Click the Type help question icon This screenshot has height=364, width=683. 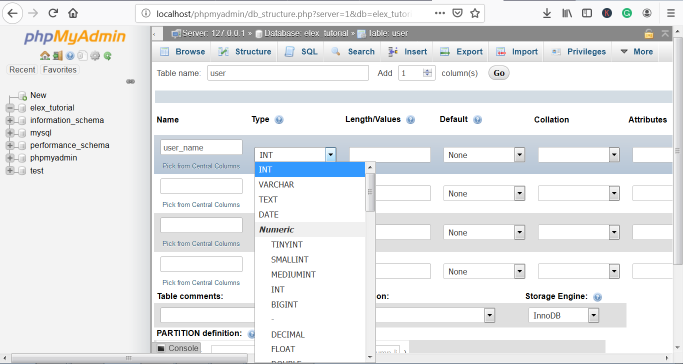279,120
